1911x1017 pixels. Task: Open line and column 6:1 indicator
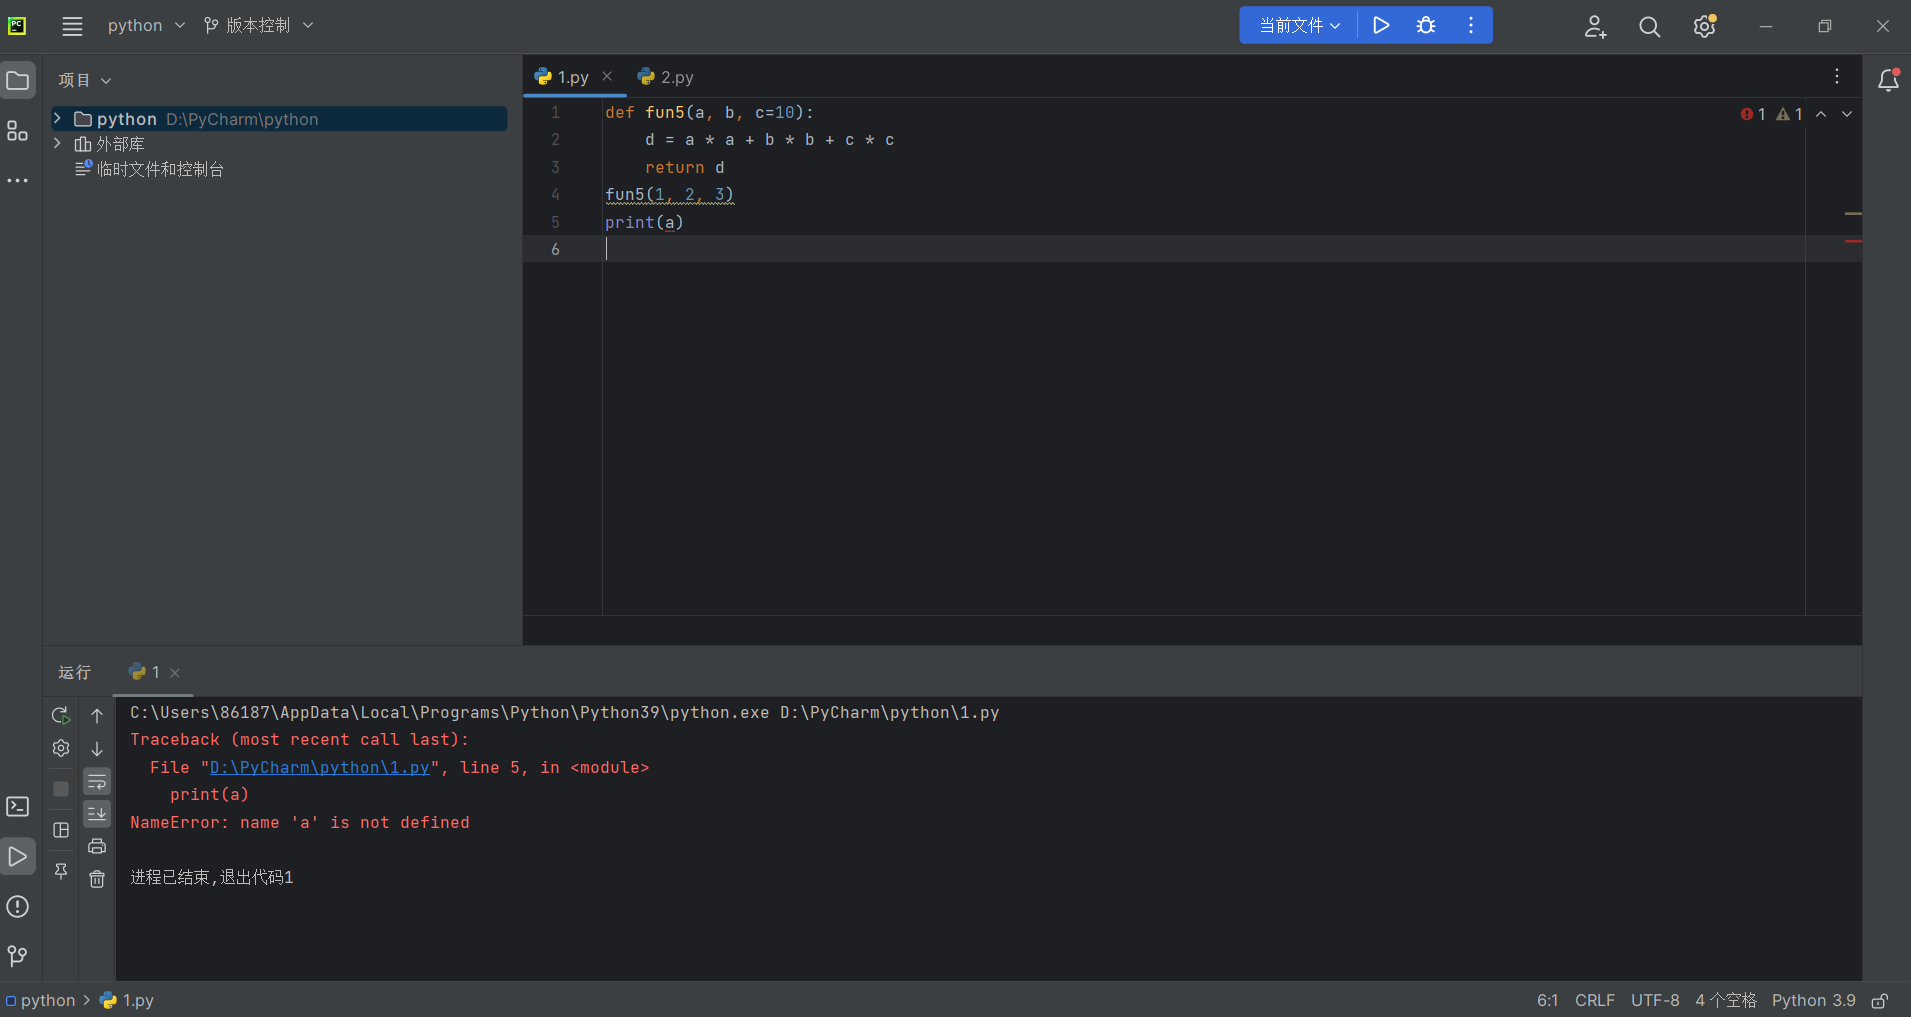click(1547, 1000)
